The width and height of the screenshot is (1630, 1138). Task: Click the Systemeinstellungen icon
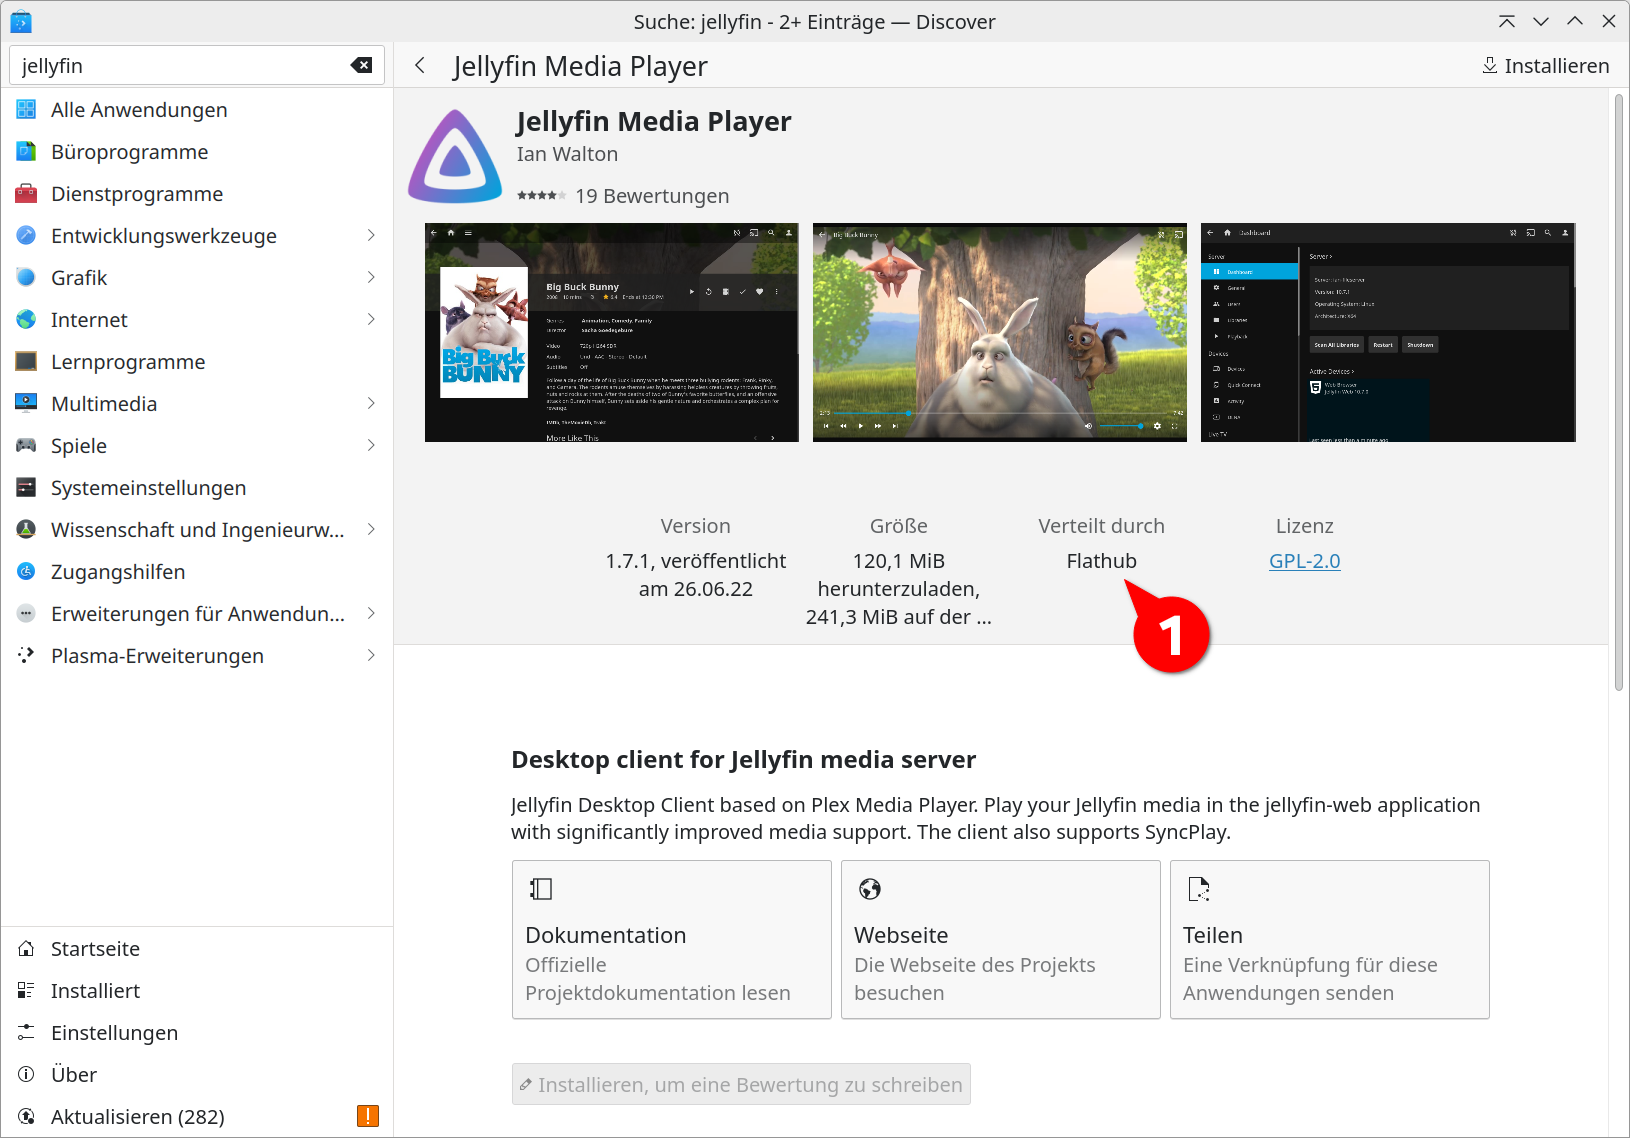coord(26,488)
